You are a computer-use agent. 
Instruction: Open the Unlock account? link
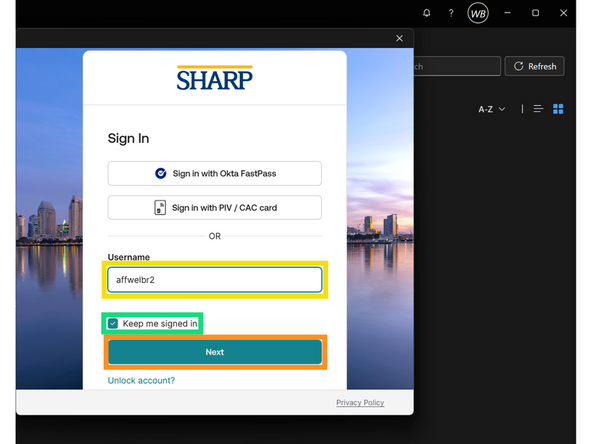(x=141, y=380)
